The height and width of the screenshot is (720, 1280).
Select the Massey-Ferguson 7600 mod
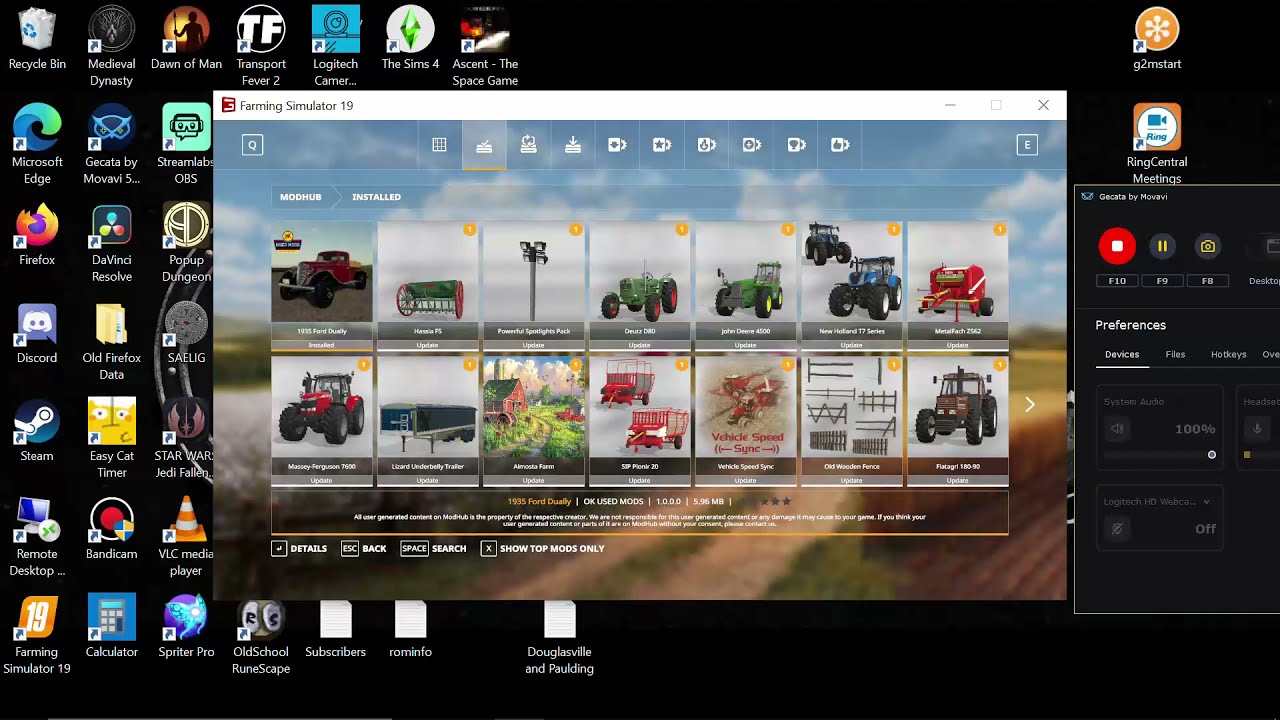[x=322, y=421]
